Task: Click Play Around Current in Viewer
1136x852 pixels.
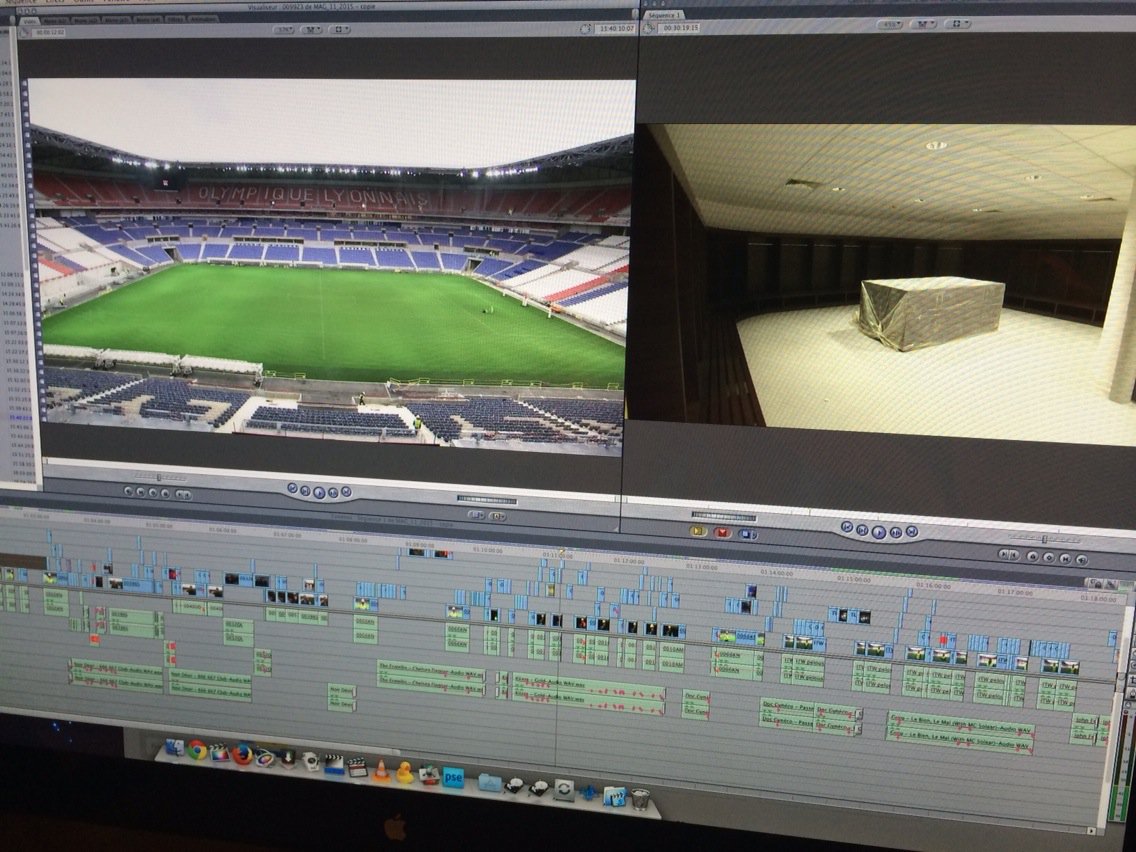Action: click(x=333, y=493)
